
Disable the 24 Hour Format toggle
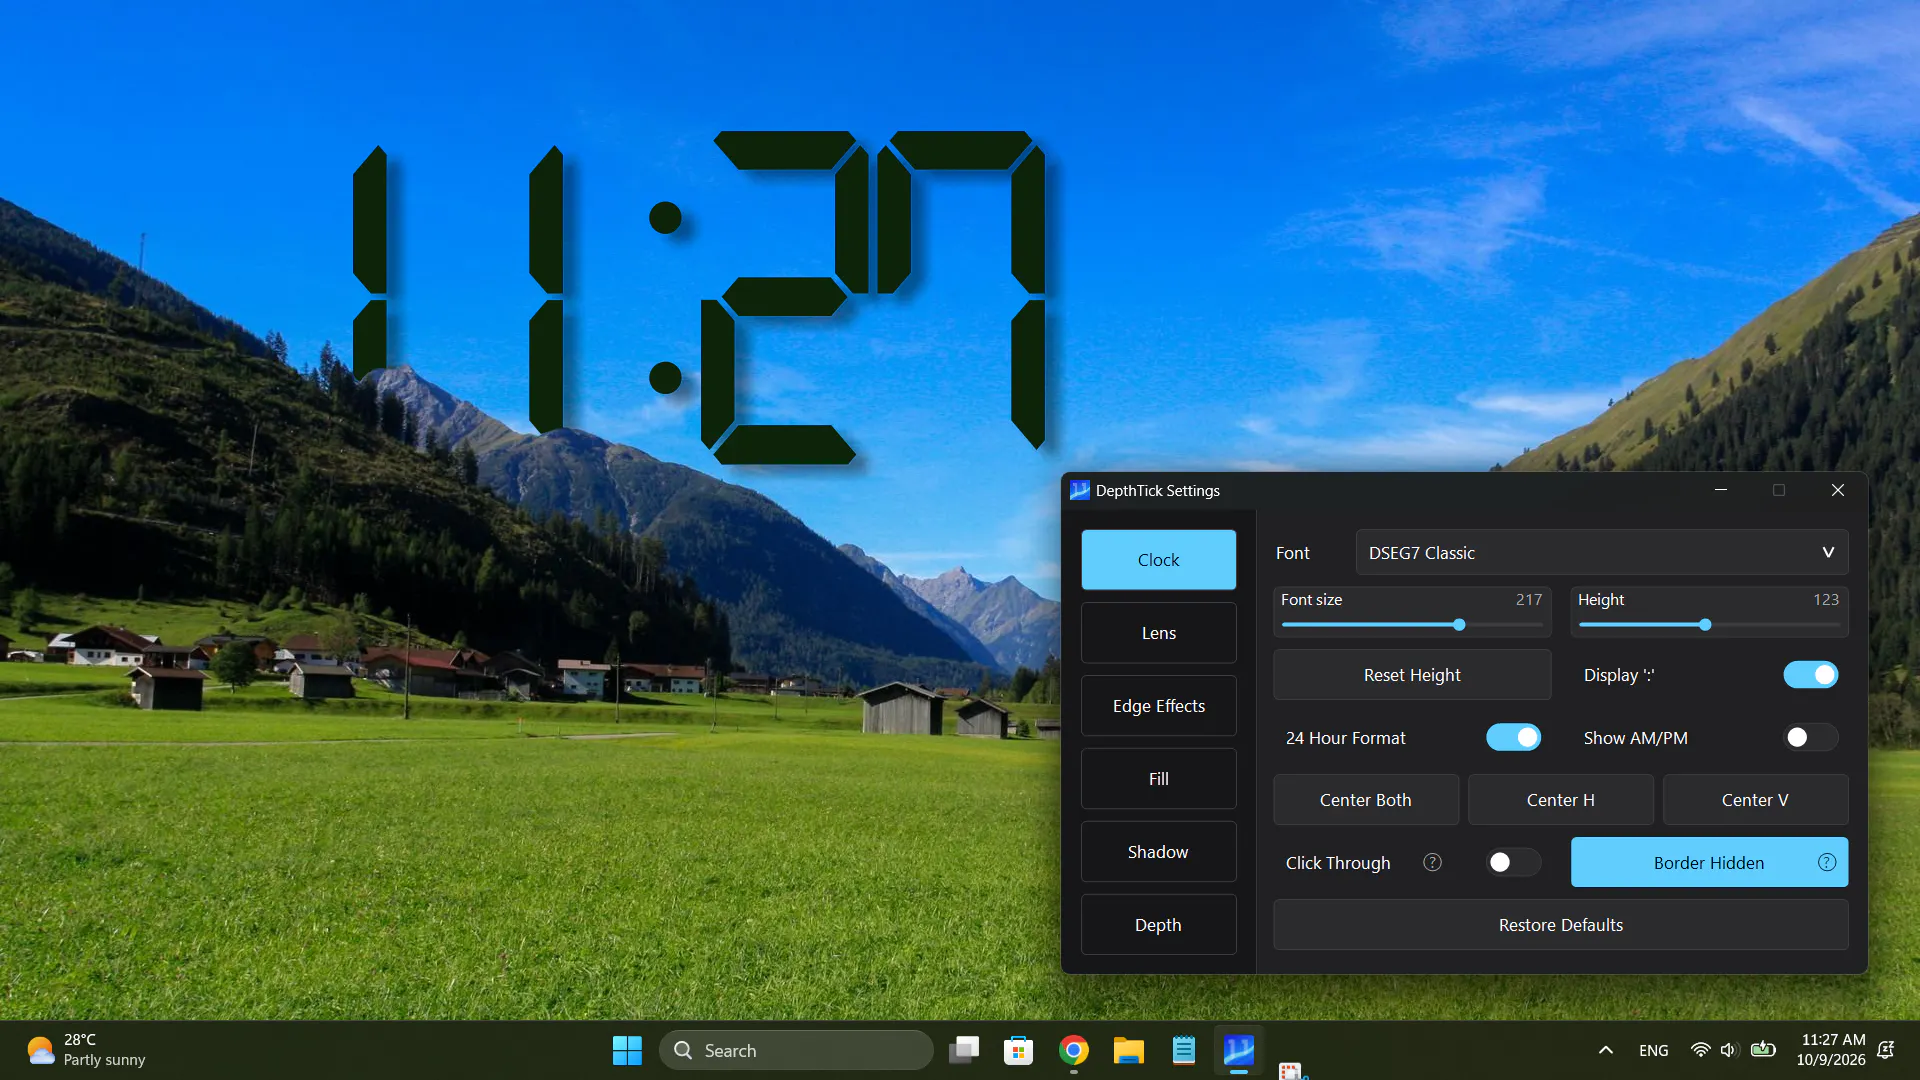(1513, 738)
